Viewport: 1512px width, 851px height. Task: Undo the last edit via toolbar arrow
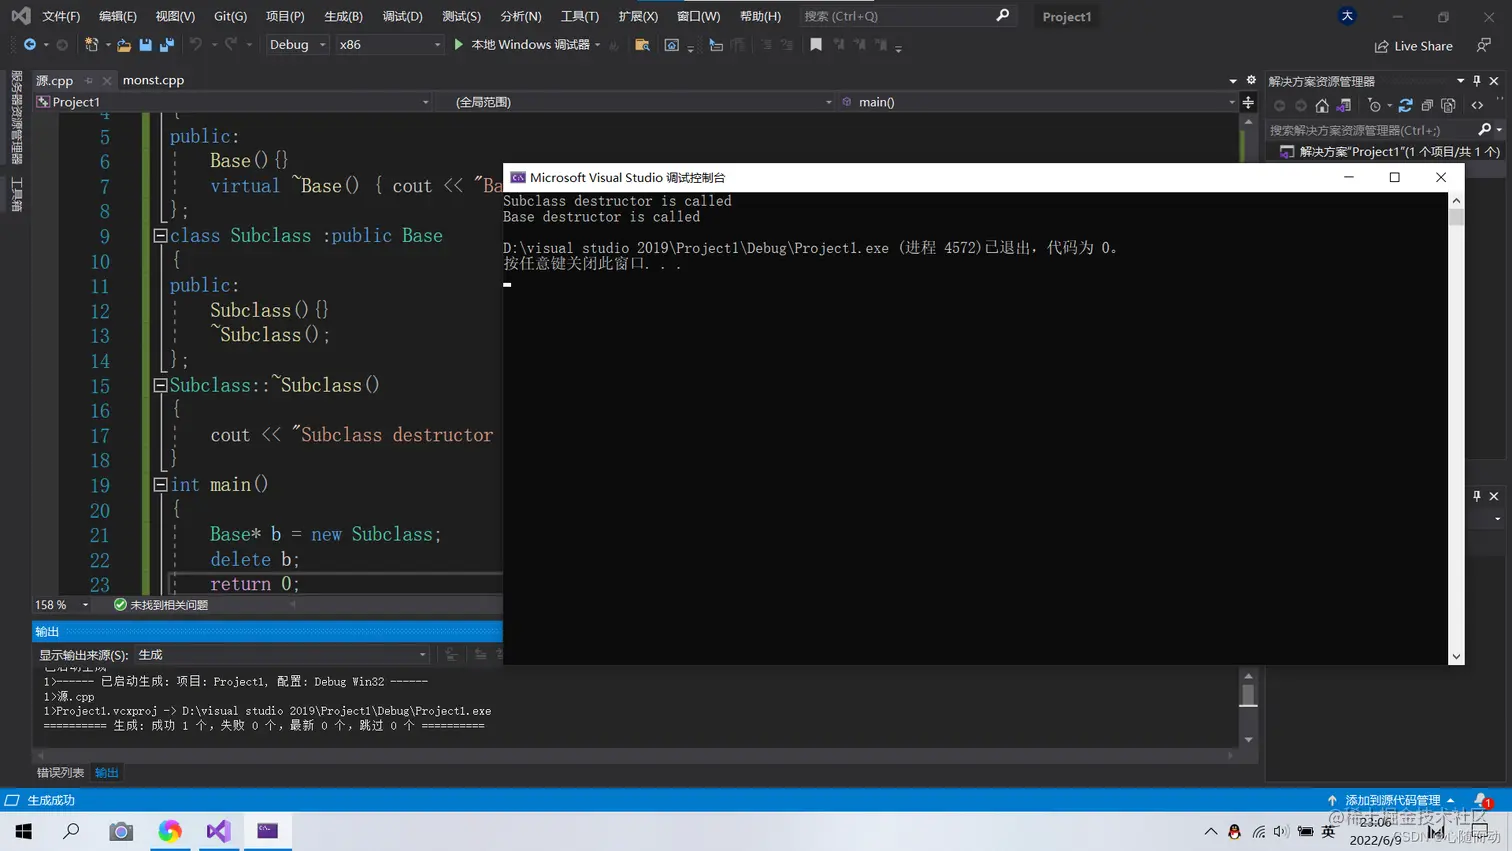[196, 45]
